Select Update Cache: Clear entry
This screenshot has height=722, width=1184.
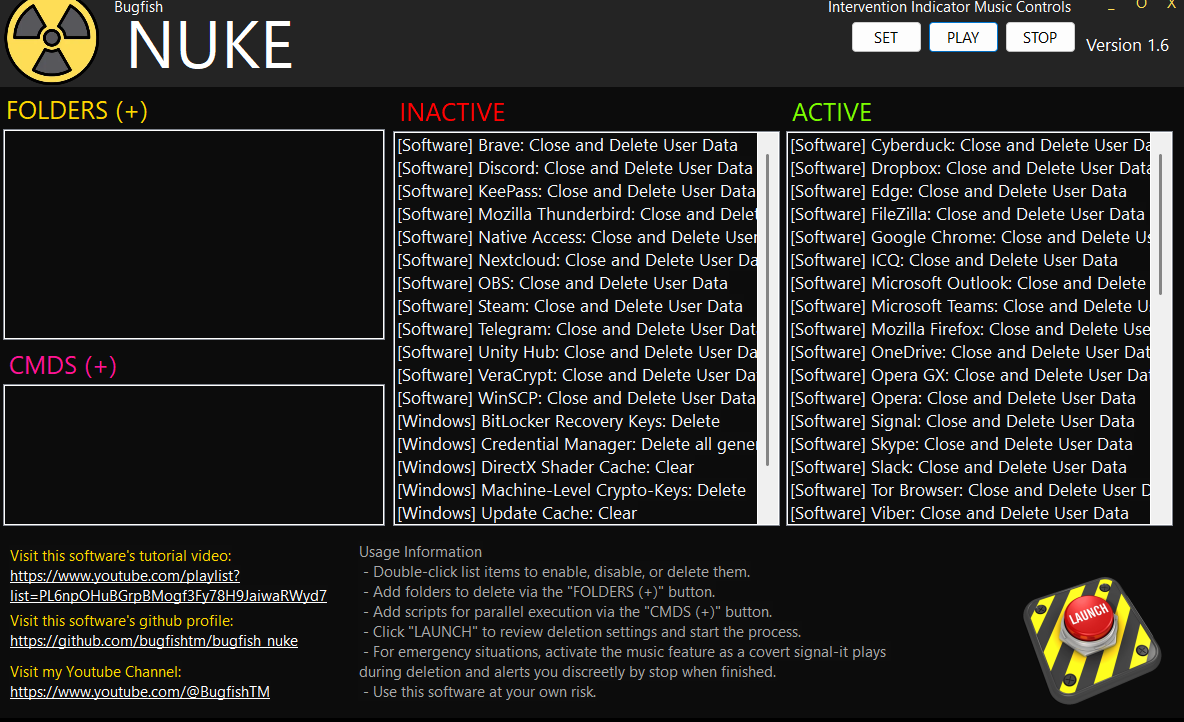point(576,514)
